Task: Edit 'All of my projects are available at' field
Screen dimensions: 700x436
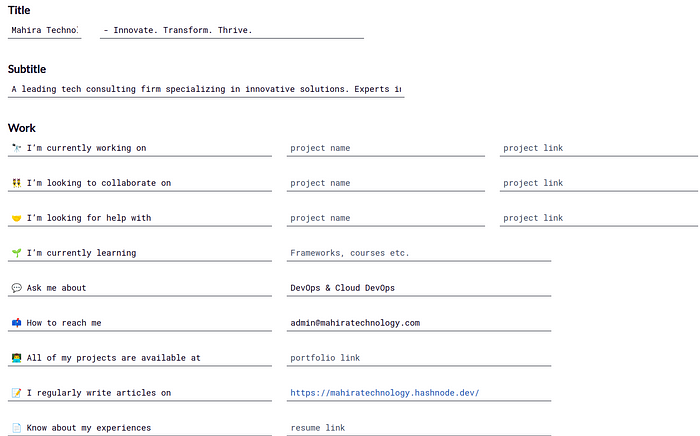Action: pos(140,358)
